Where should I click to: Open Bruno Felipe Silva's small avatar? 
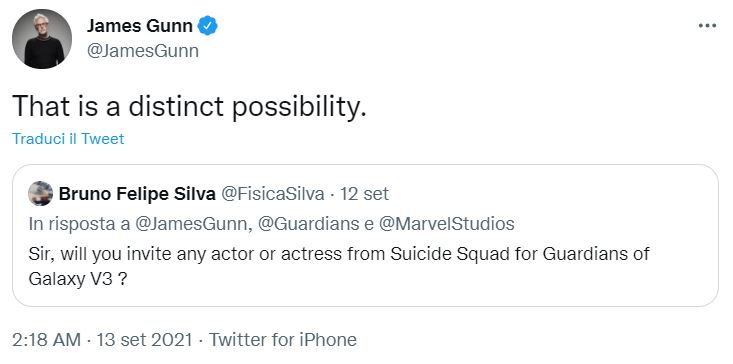[41, 193]
